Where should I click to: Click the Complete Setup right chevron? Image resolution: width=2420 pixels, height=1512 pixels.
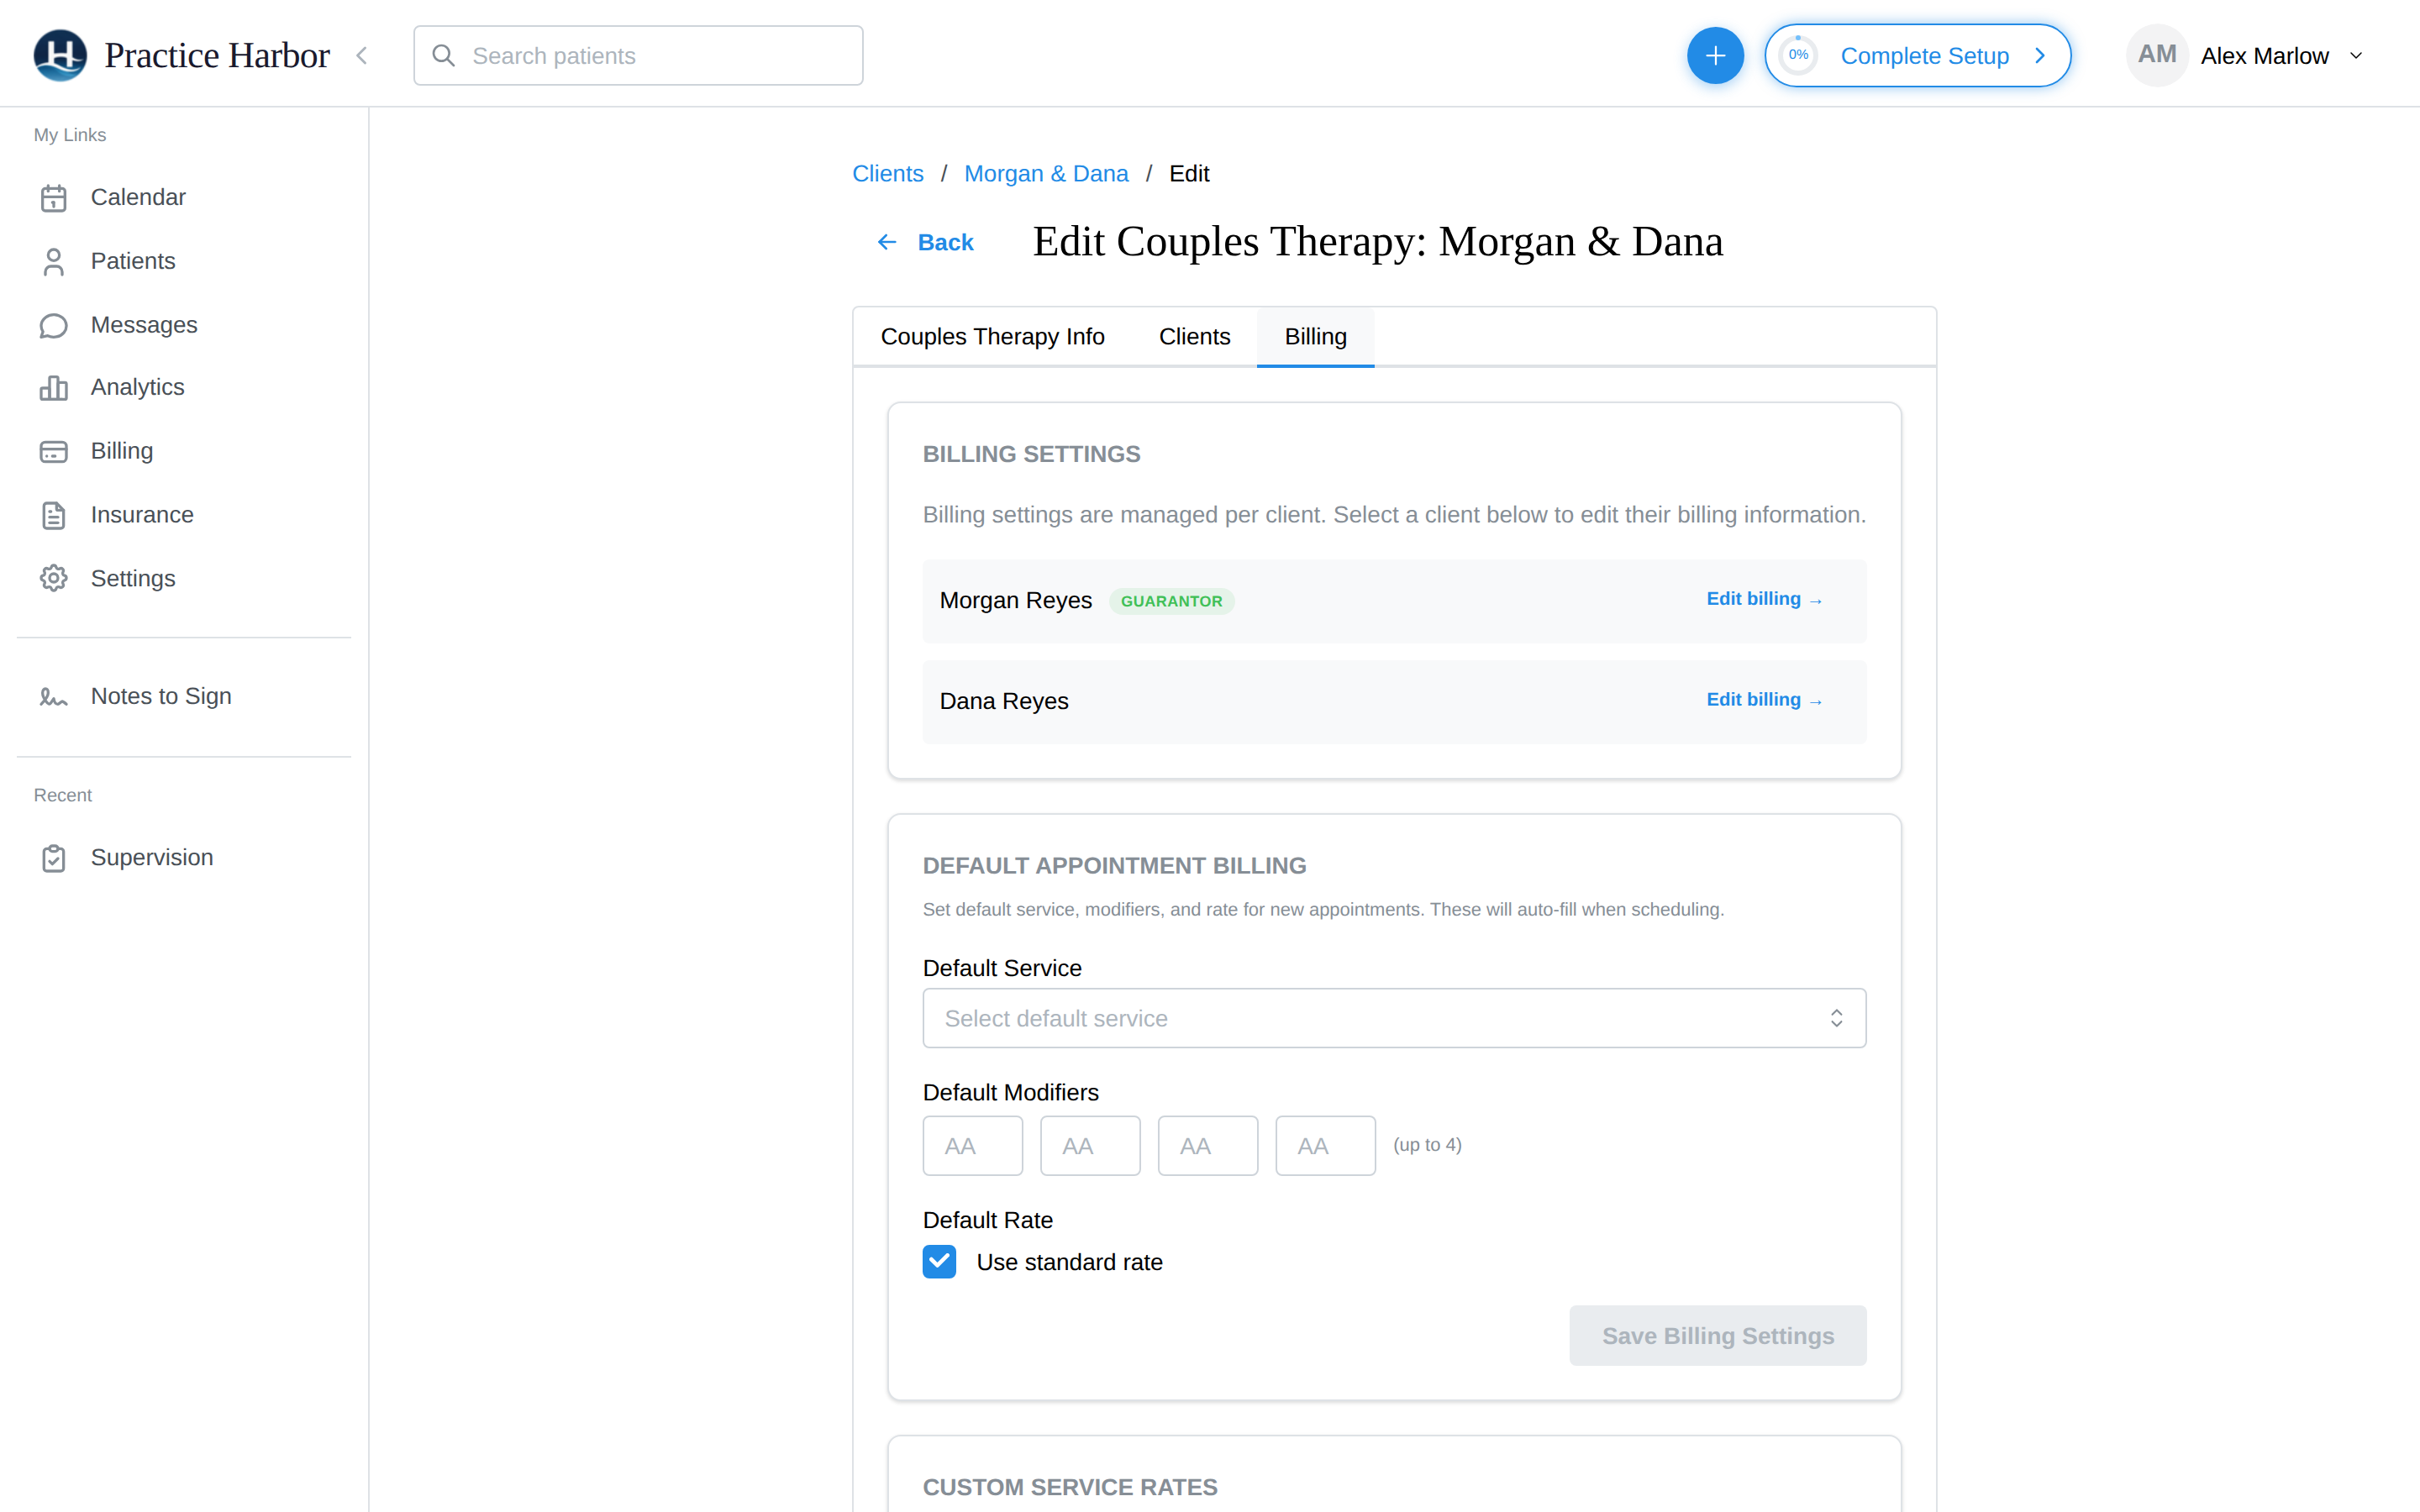pyautogui.click(x=2039, y=56)
